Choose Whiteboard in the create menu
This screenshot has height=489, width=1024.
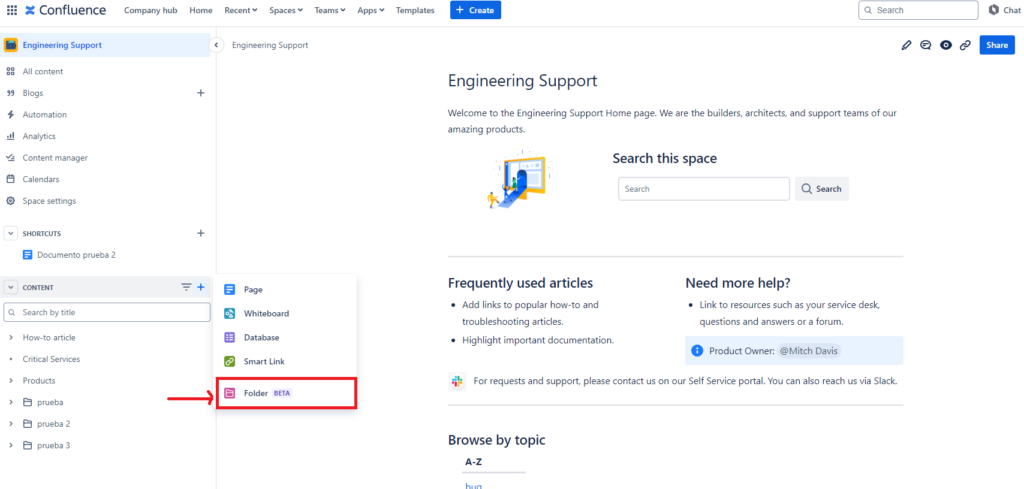(x=265, y=314)
